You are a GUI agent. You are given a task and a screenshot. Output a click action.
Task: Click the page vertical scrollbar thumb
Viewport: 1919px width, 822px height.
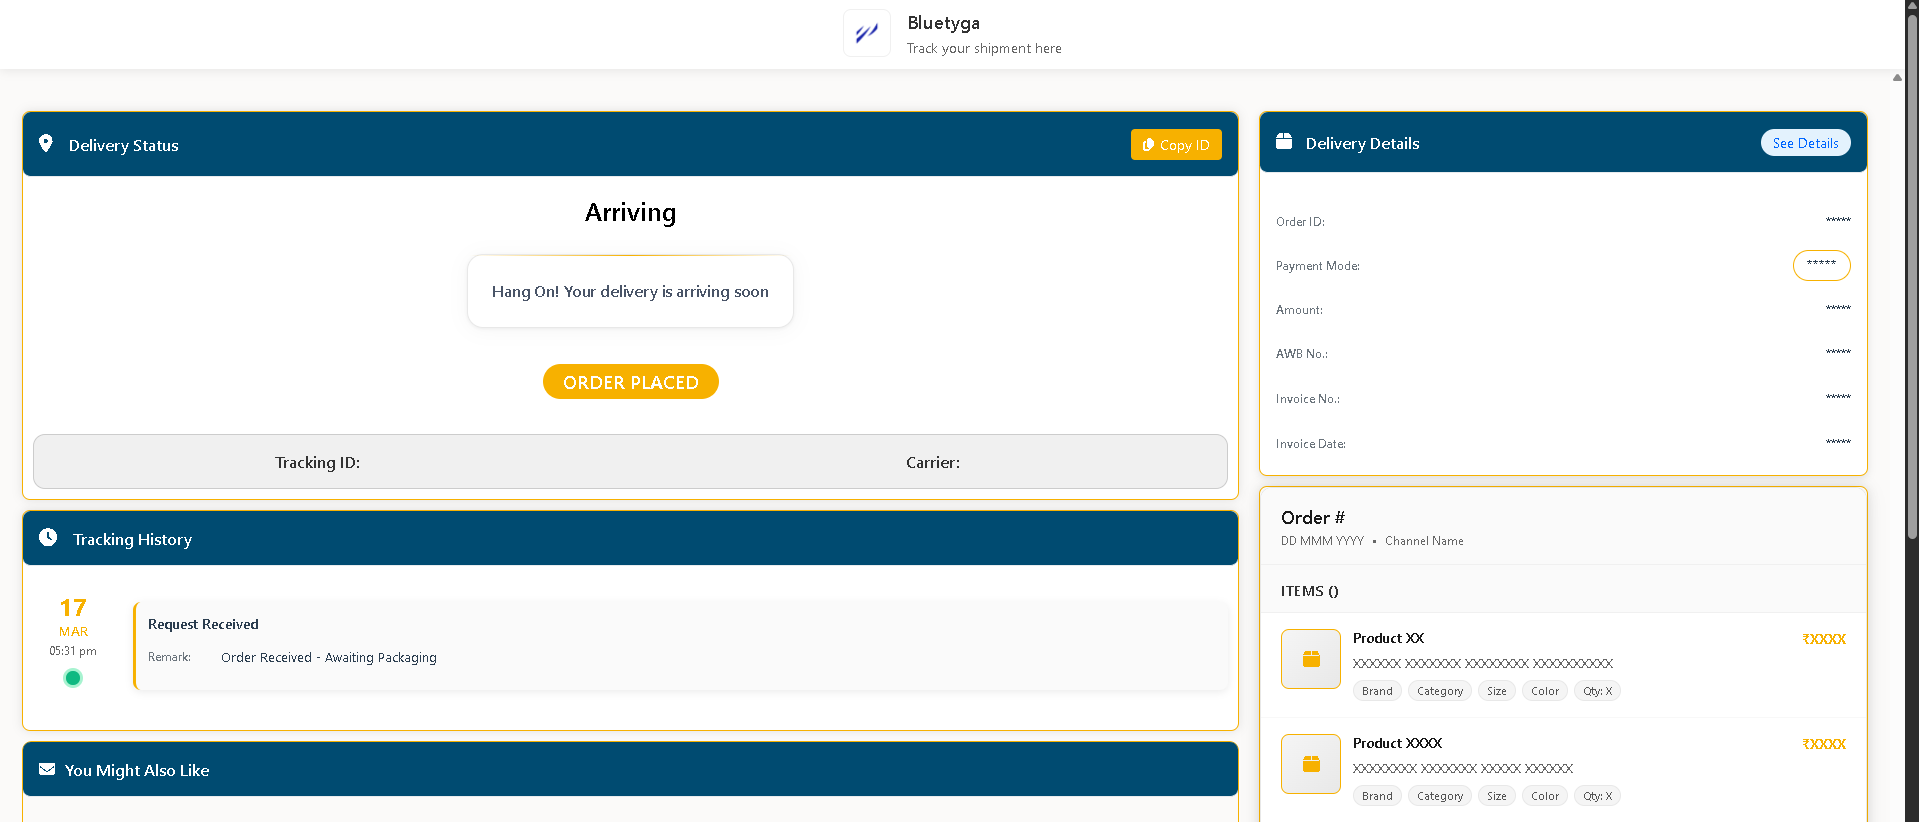pyautogui.click(x=1912, y=280)
